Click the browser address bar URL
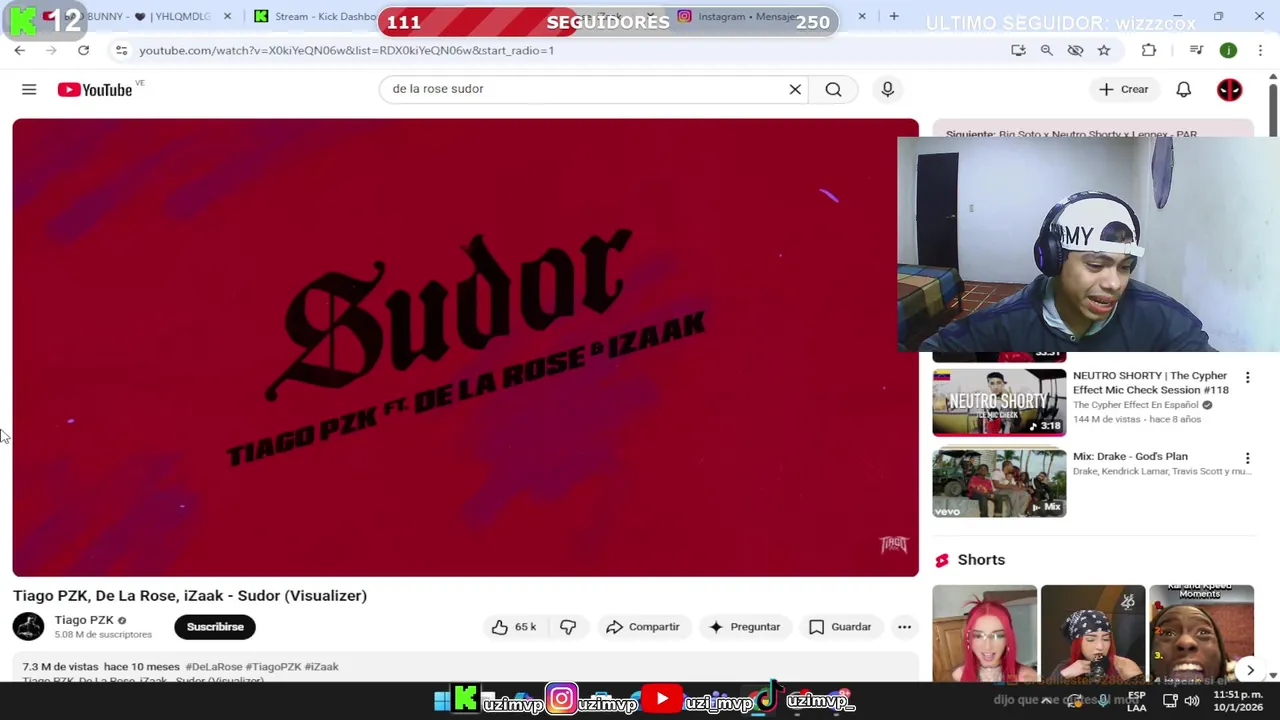1280x720 pixels. (x=346, y=50)
